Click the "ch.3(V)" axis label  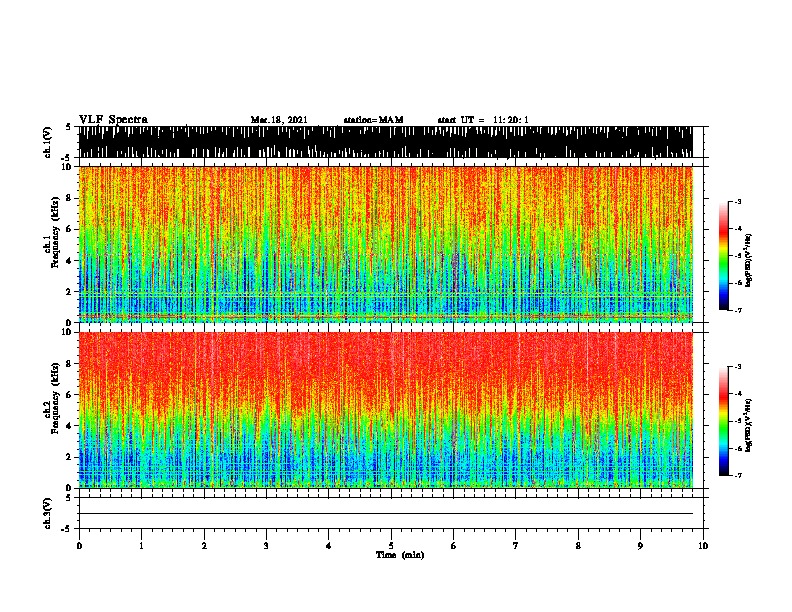(x=48, y=513)
